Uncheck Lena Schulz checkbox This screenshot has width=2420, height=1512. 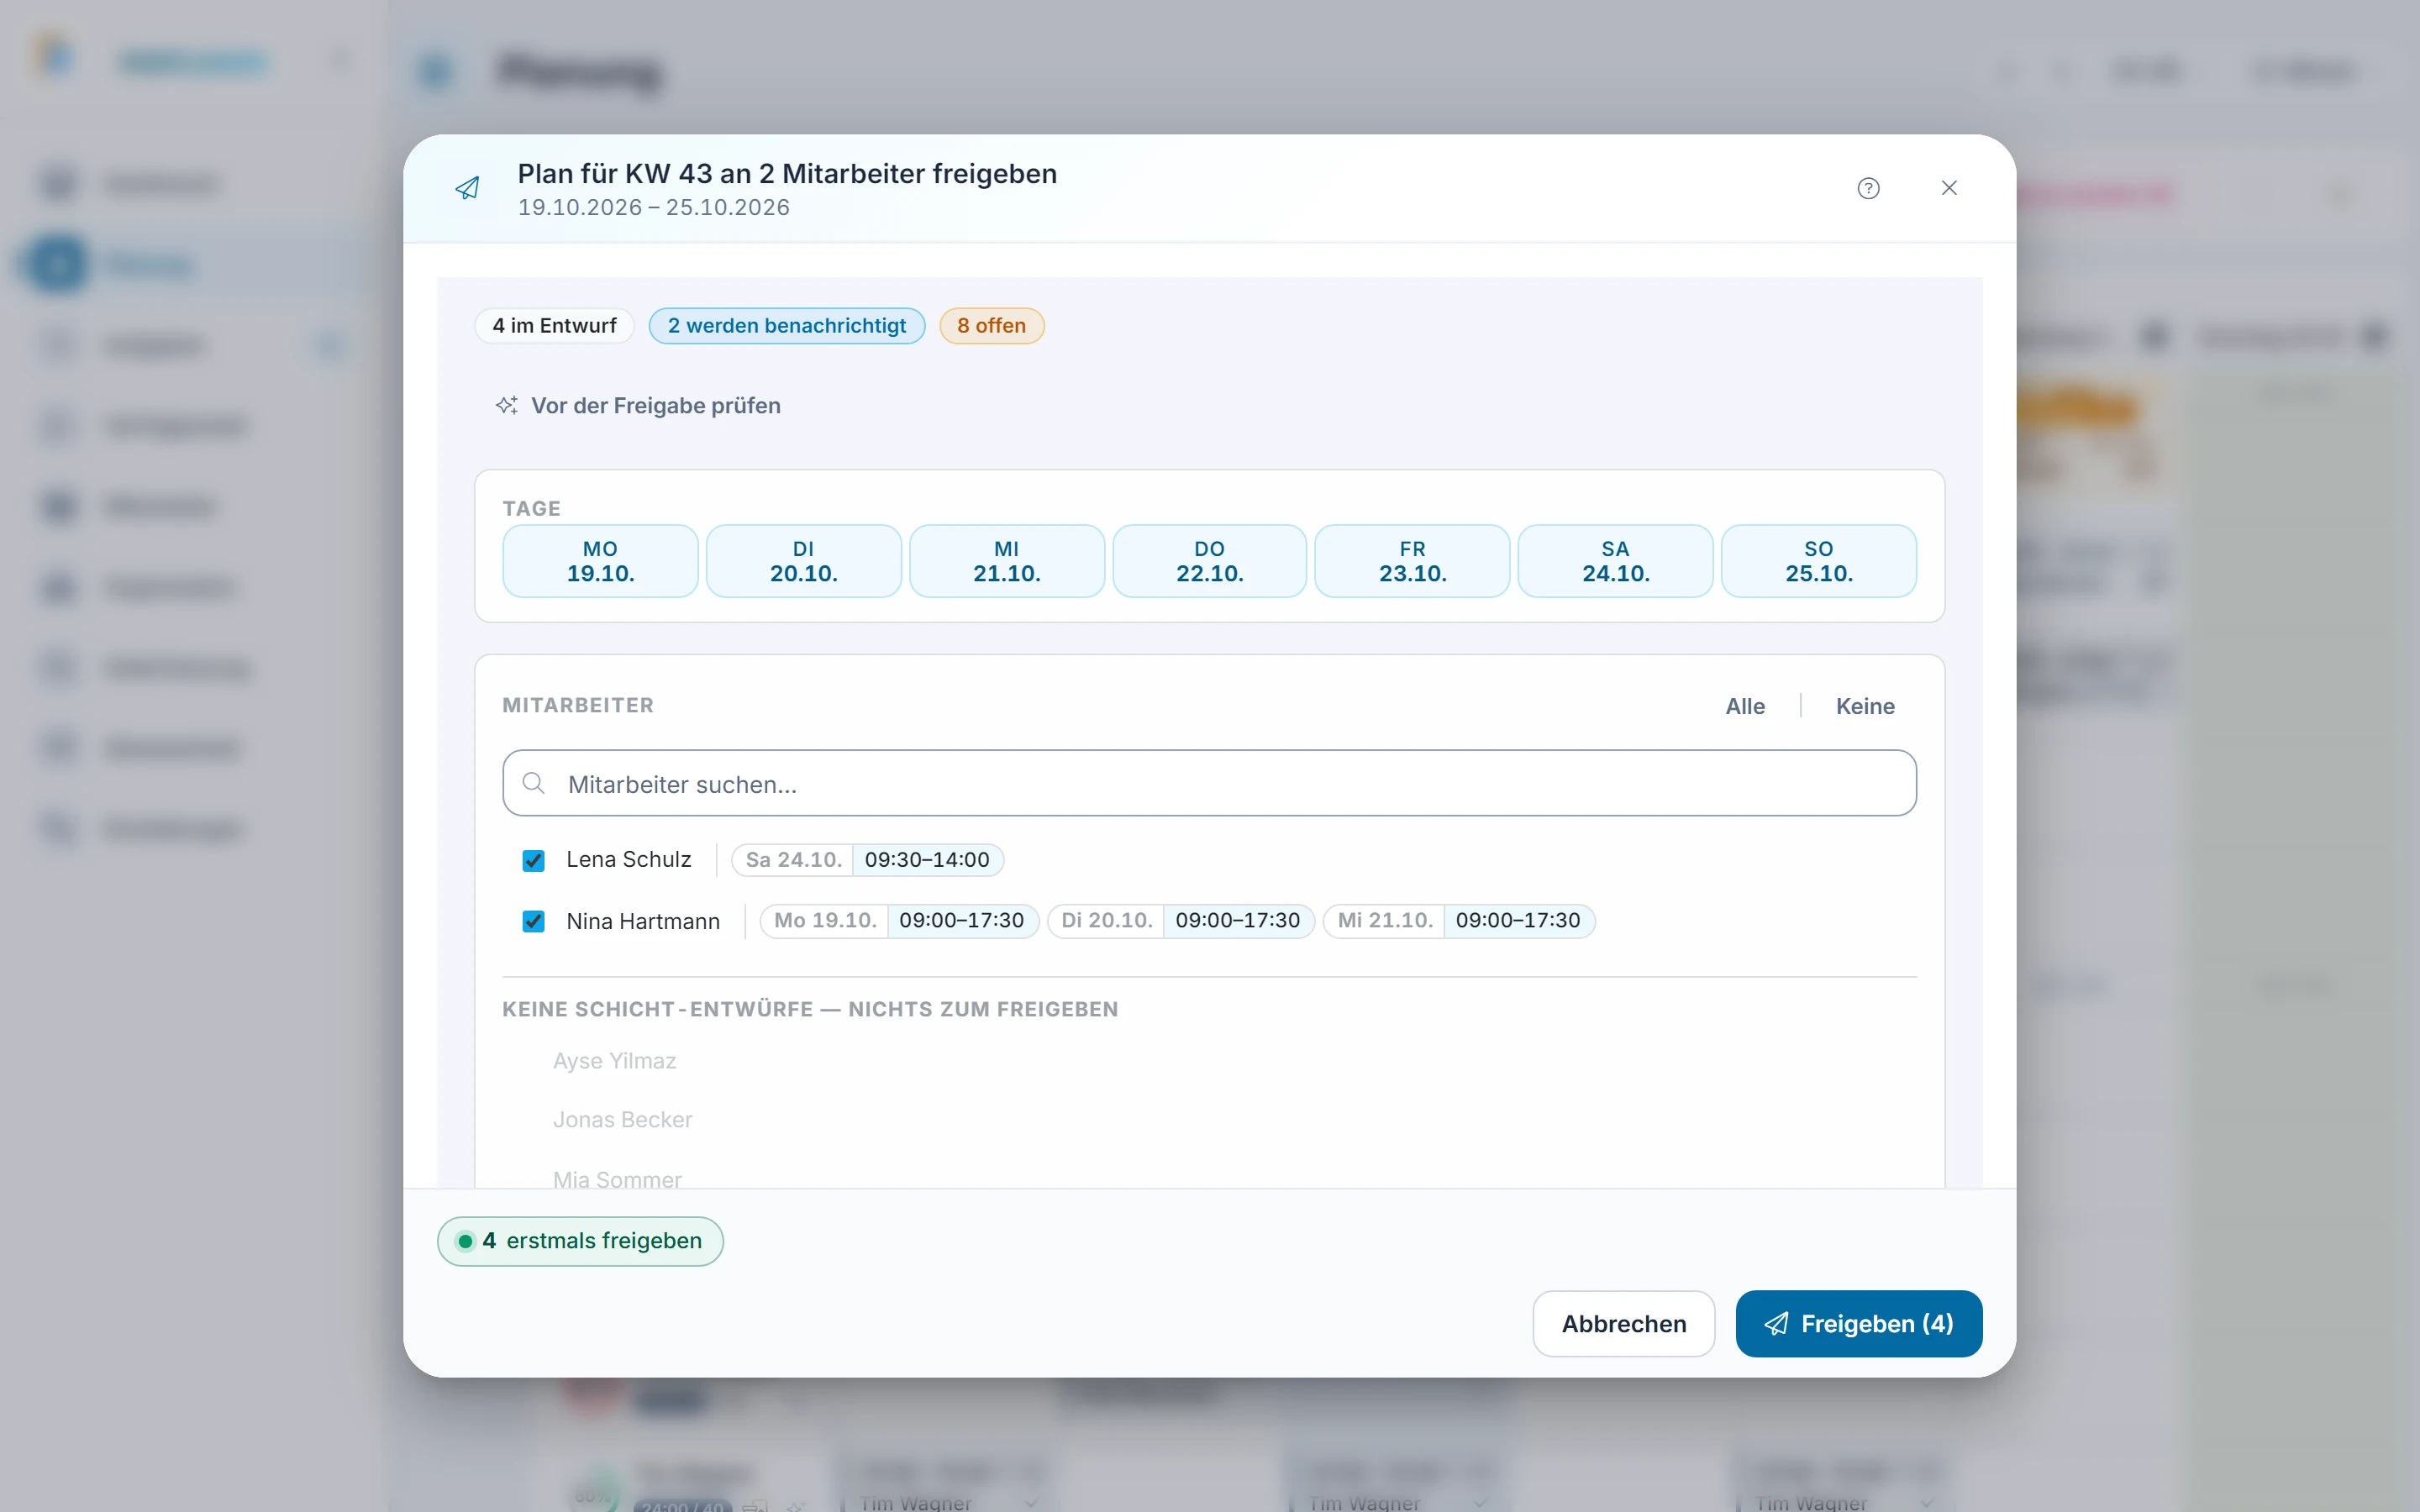click(534, 860)
